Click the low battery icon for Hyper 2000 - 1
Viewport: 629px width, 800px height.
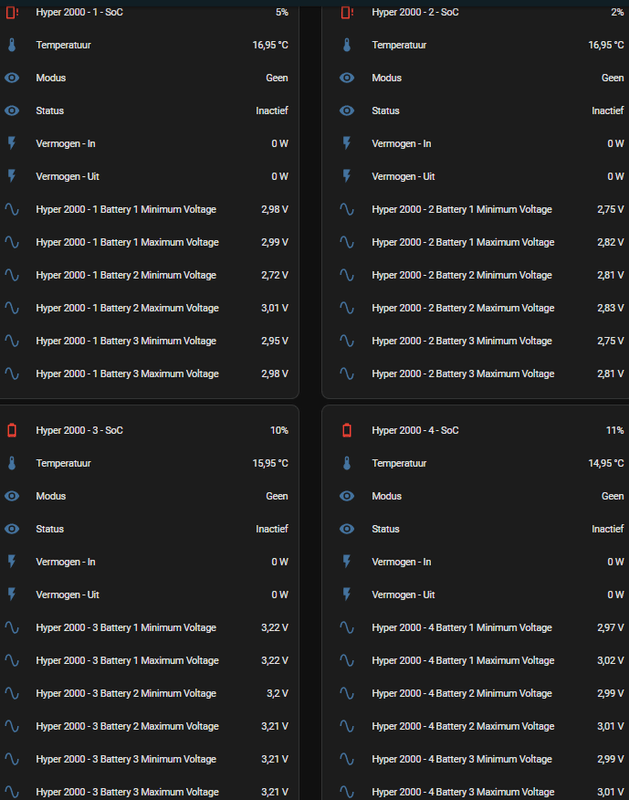12,13
